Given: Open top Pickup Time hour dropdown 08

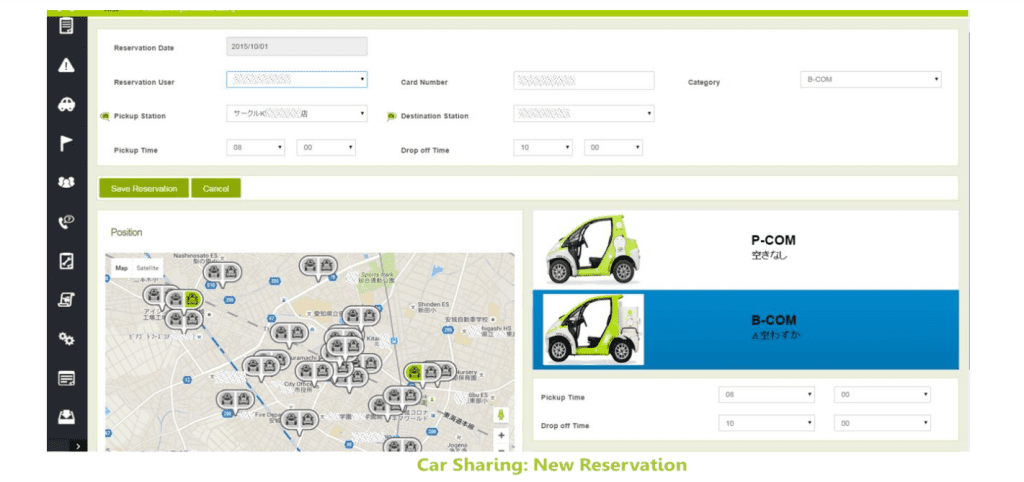Looking at the screenshot, I should pyautogui.click(x=255, y=148).
